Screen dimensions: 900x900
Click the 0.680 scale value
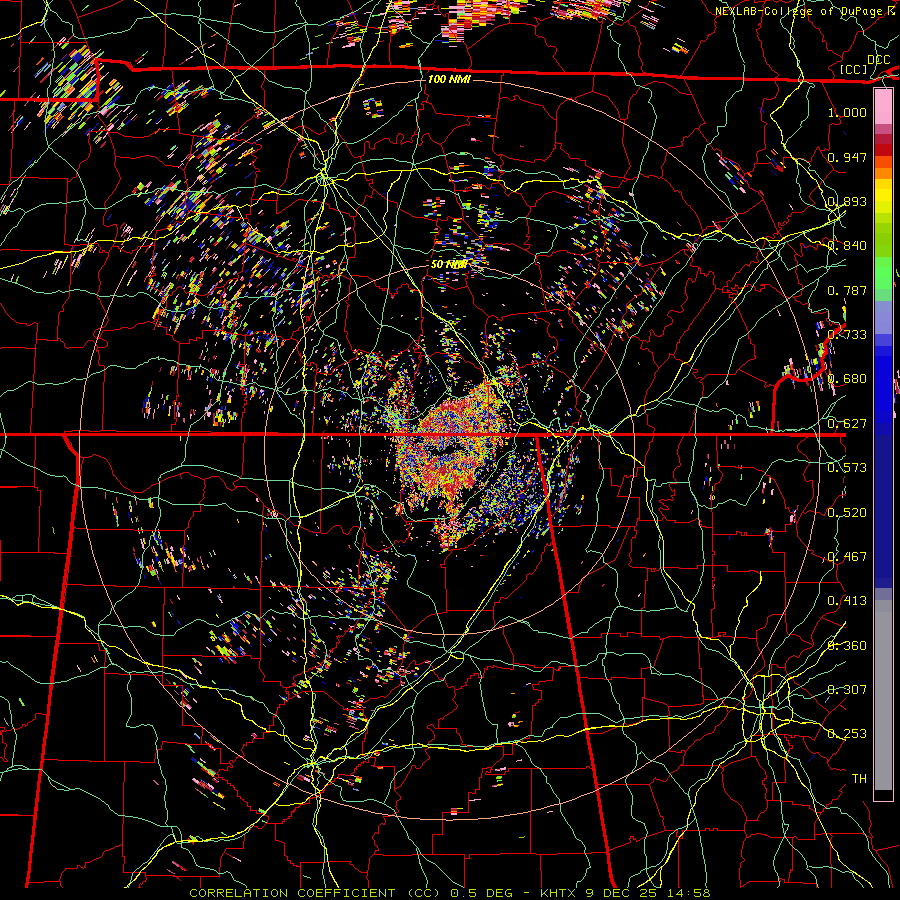847,379
